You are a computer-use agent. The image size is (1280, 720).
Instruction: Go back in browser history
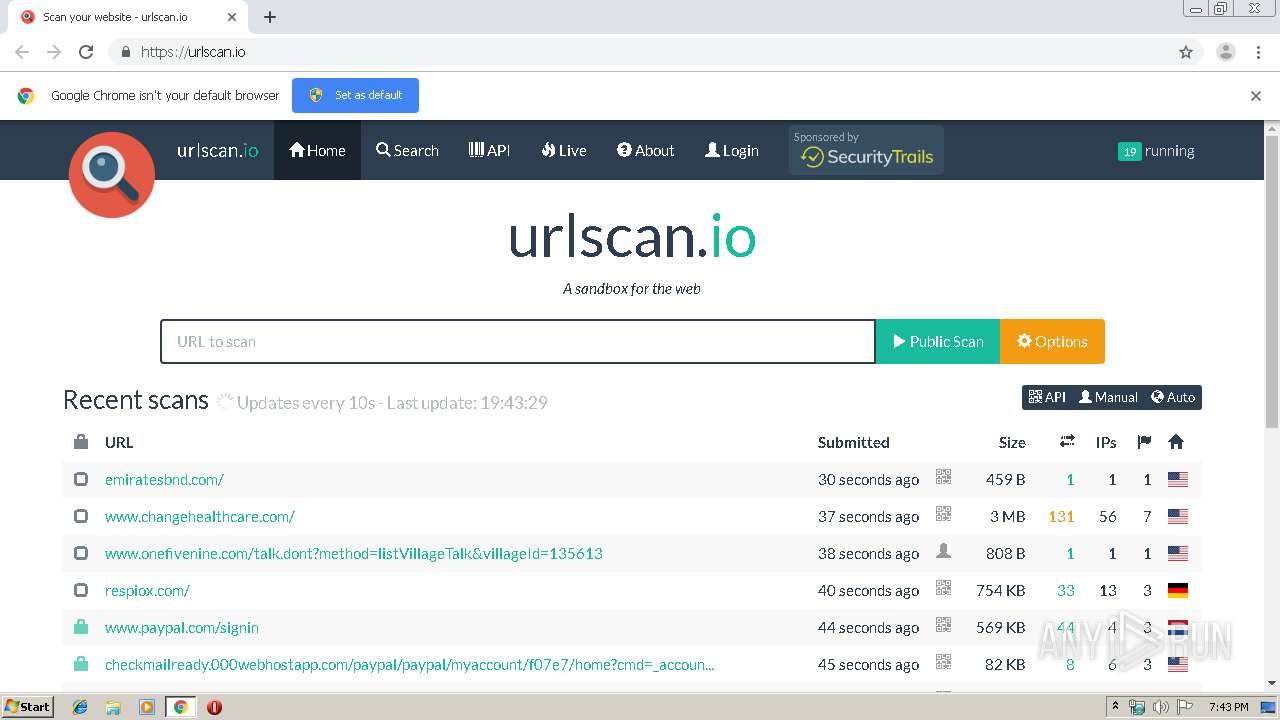coord(22,52)
